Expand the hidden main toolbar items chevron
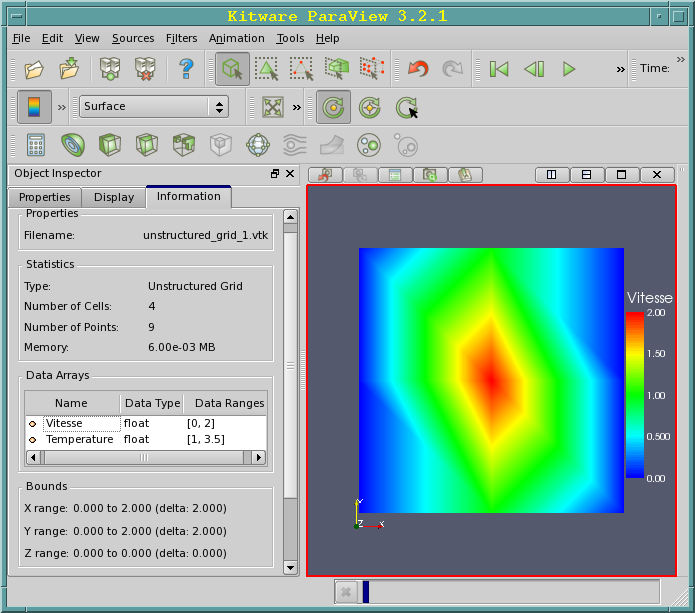The width and height of the screenshot is (695, 613). tap(621, 69)
